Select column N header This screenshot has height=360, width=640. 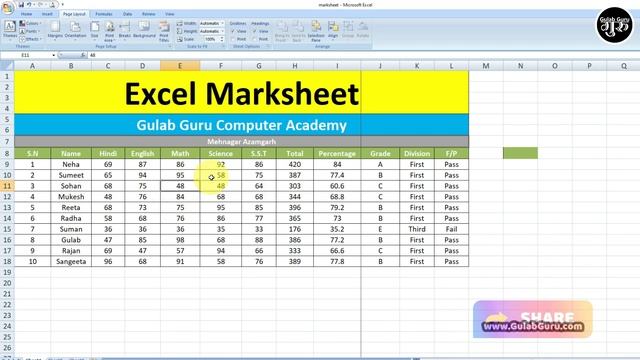(520, 66)
